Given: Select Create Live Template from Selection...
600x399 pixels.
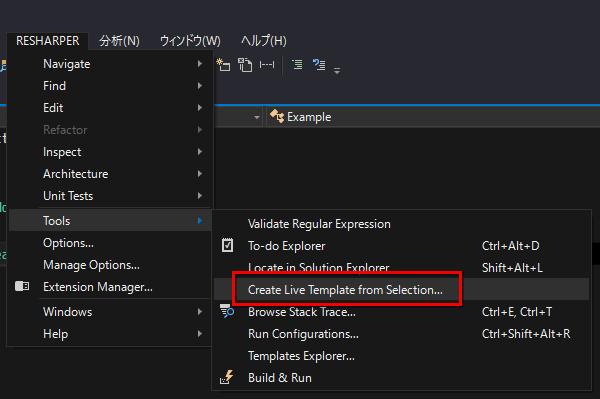Looking at the screenshot, I should (x=401, y=290).
